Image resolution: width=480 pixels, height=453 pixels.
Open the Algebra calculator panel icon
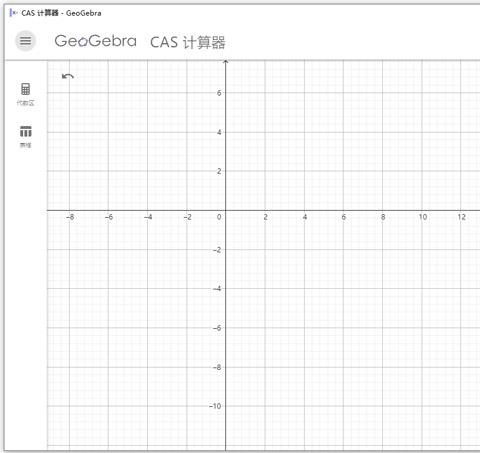point(25,89)
